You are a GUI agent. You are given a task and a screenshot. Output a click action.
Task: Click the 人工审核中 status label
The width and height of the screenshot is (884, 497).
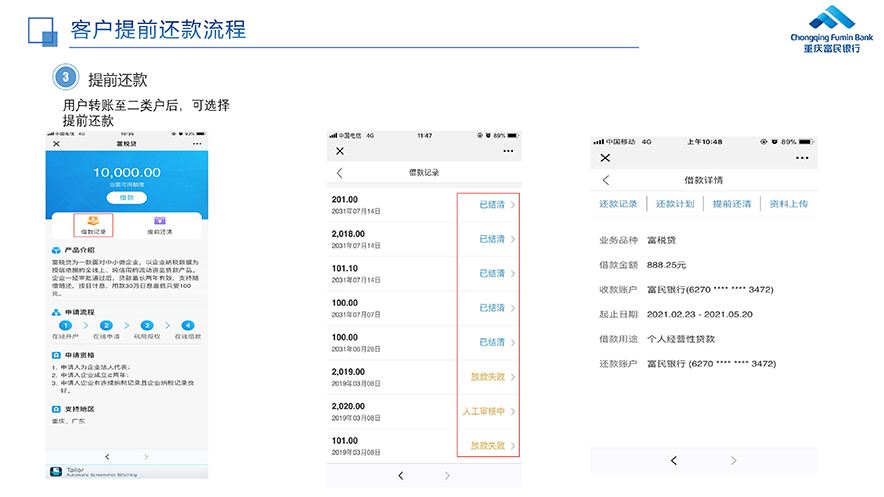coord(484,411)
